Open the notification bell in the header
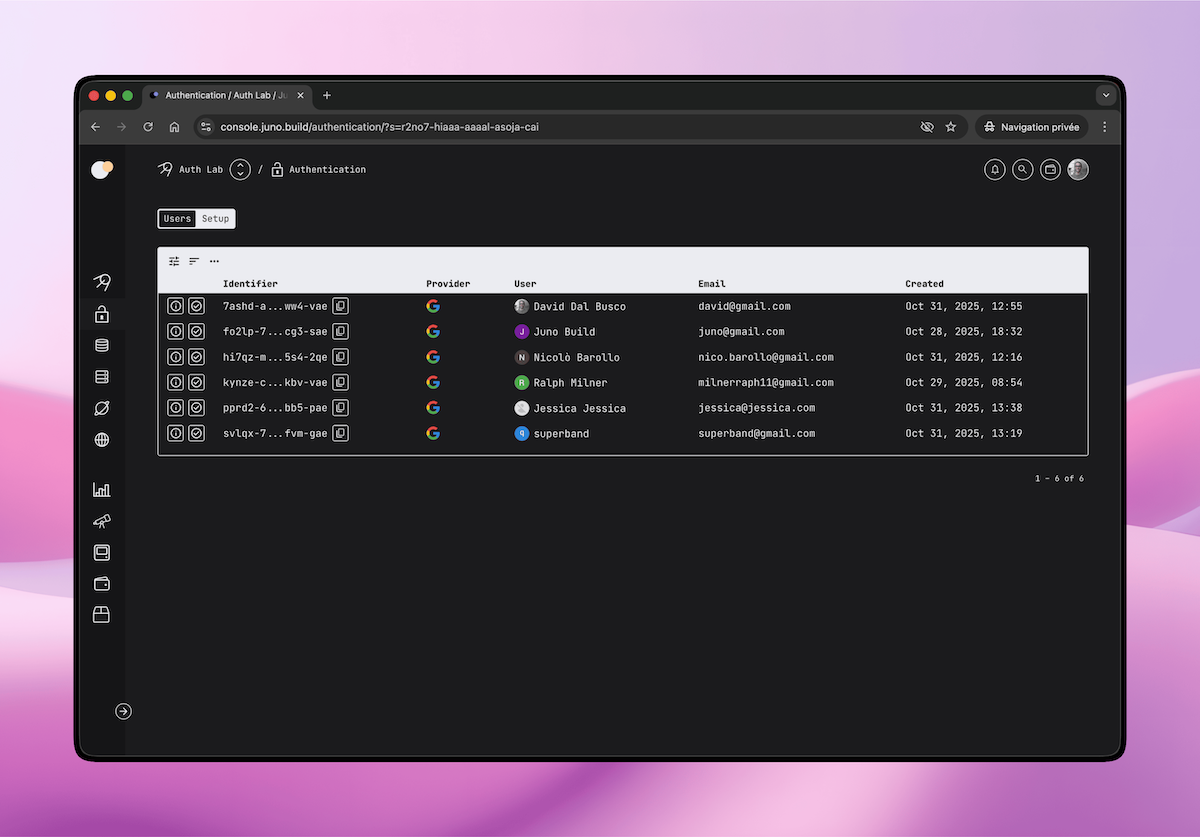The image size is (1200, 837). (994, 169)
